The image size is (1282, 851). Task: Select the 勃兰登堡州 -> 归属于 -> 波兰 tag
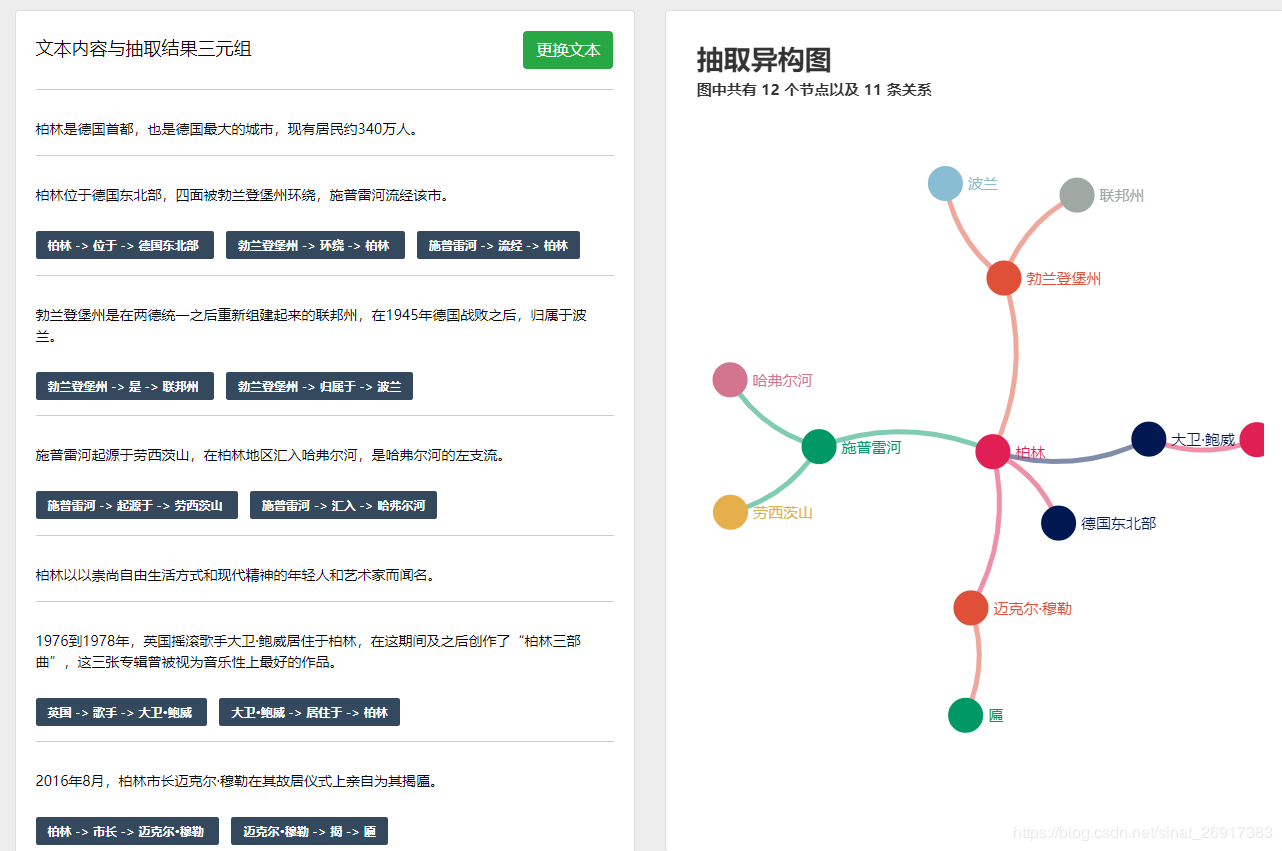pyautogui.click(x=319, y=386)
